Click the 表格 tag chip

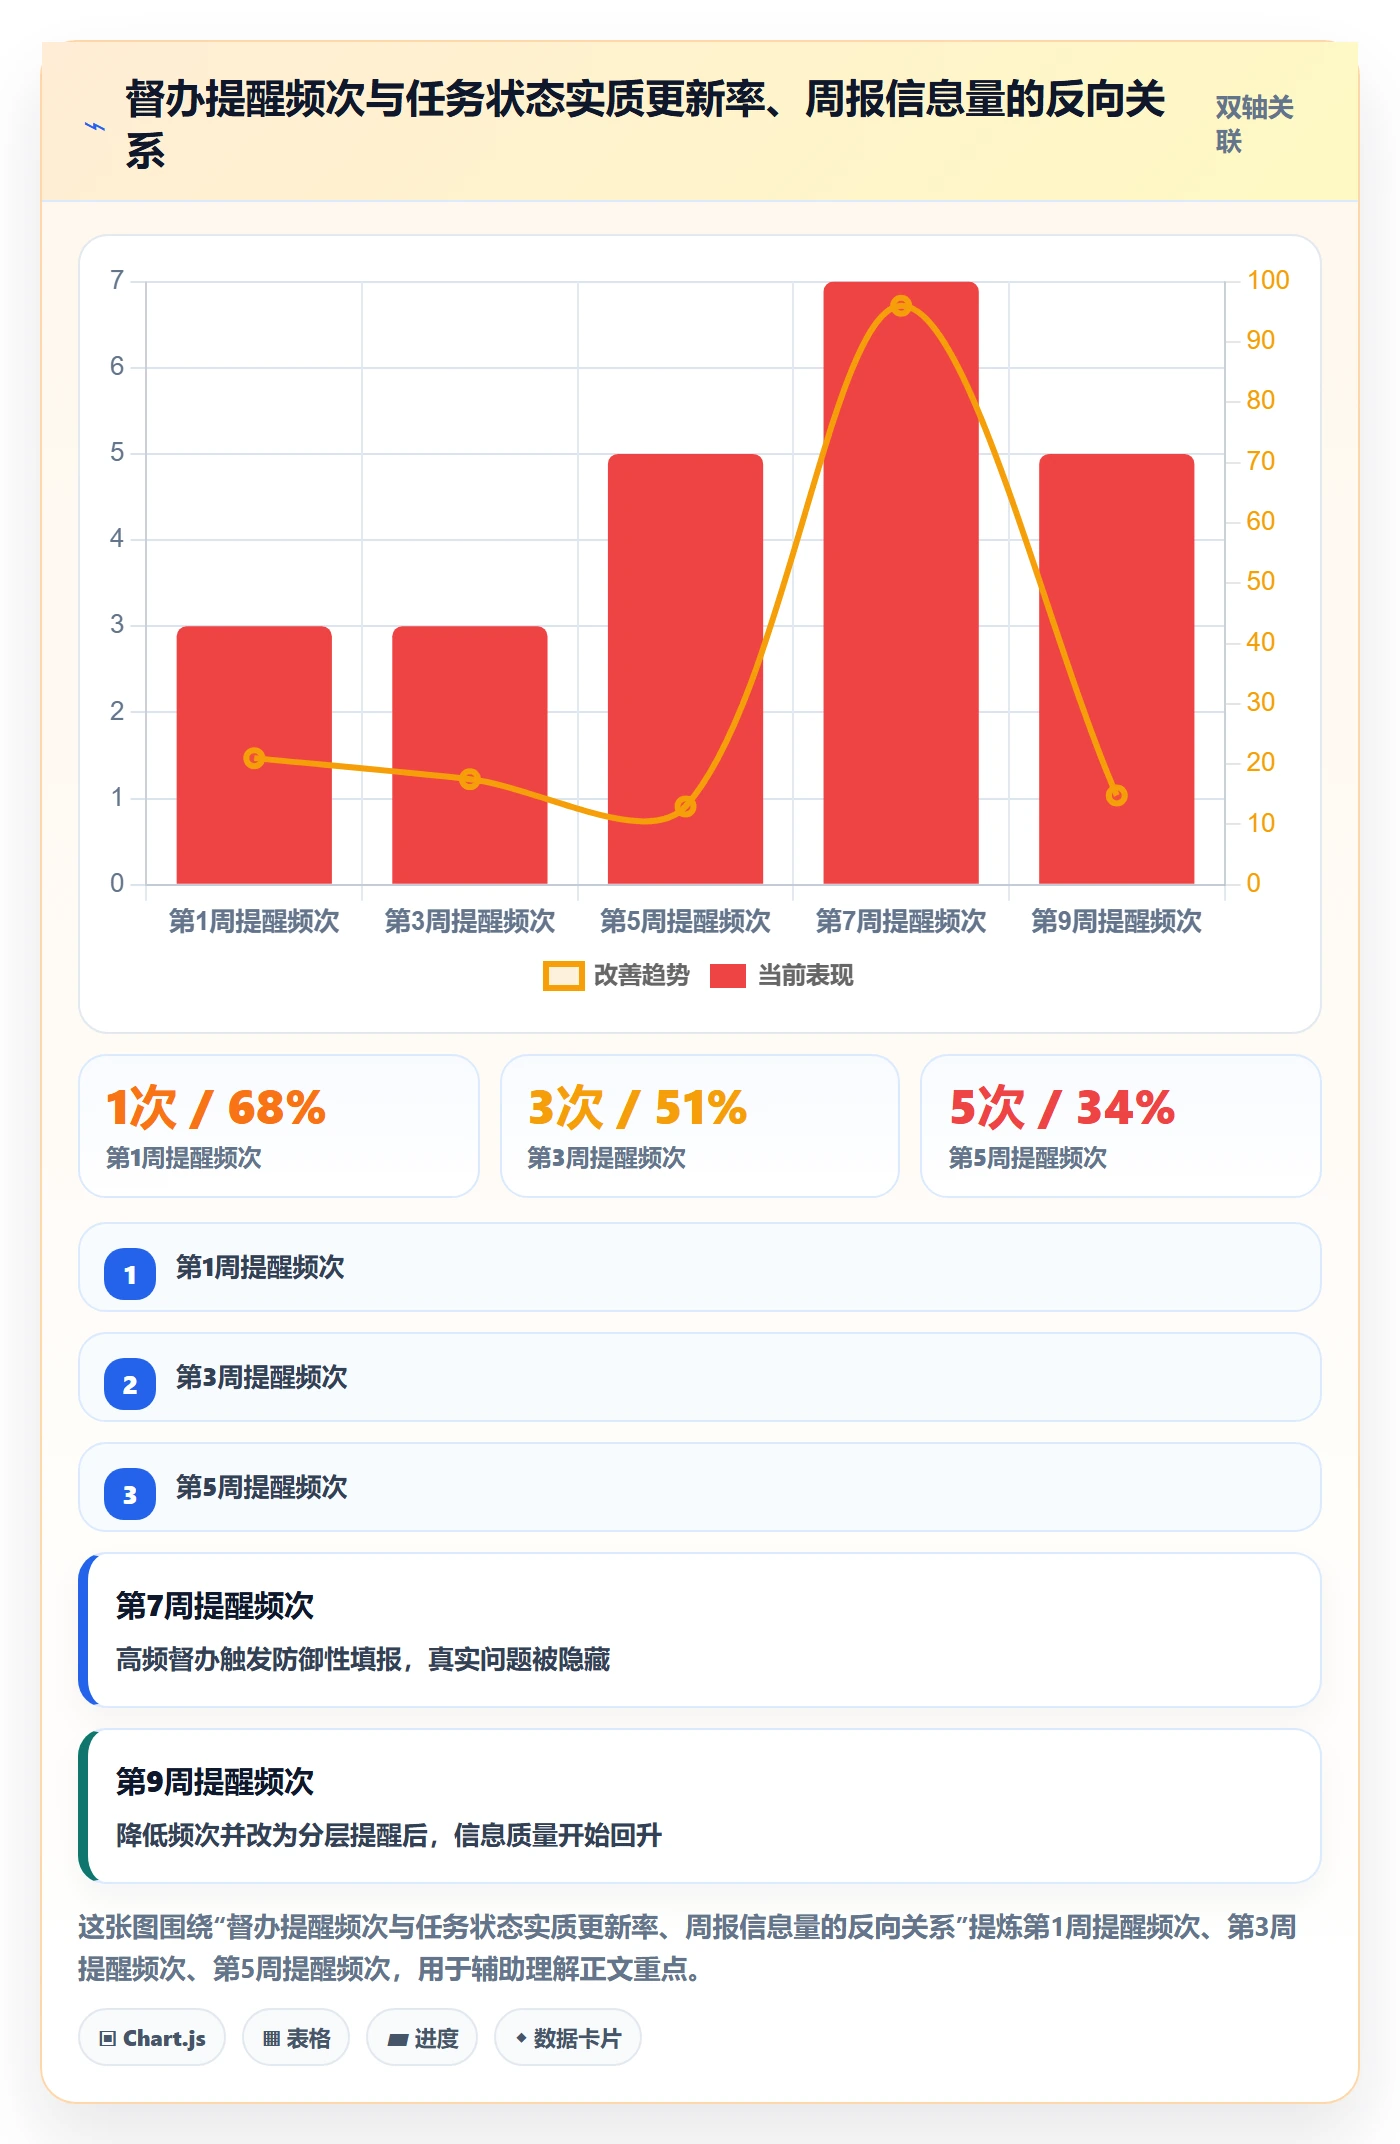tap(296, 2037)
